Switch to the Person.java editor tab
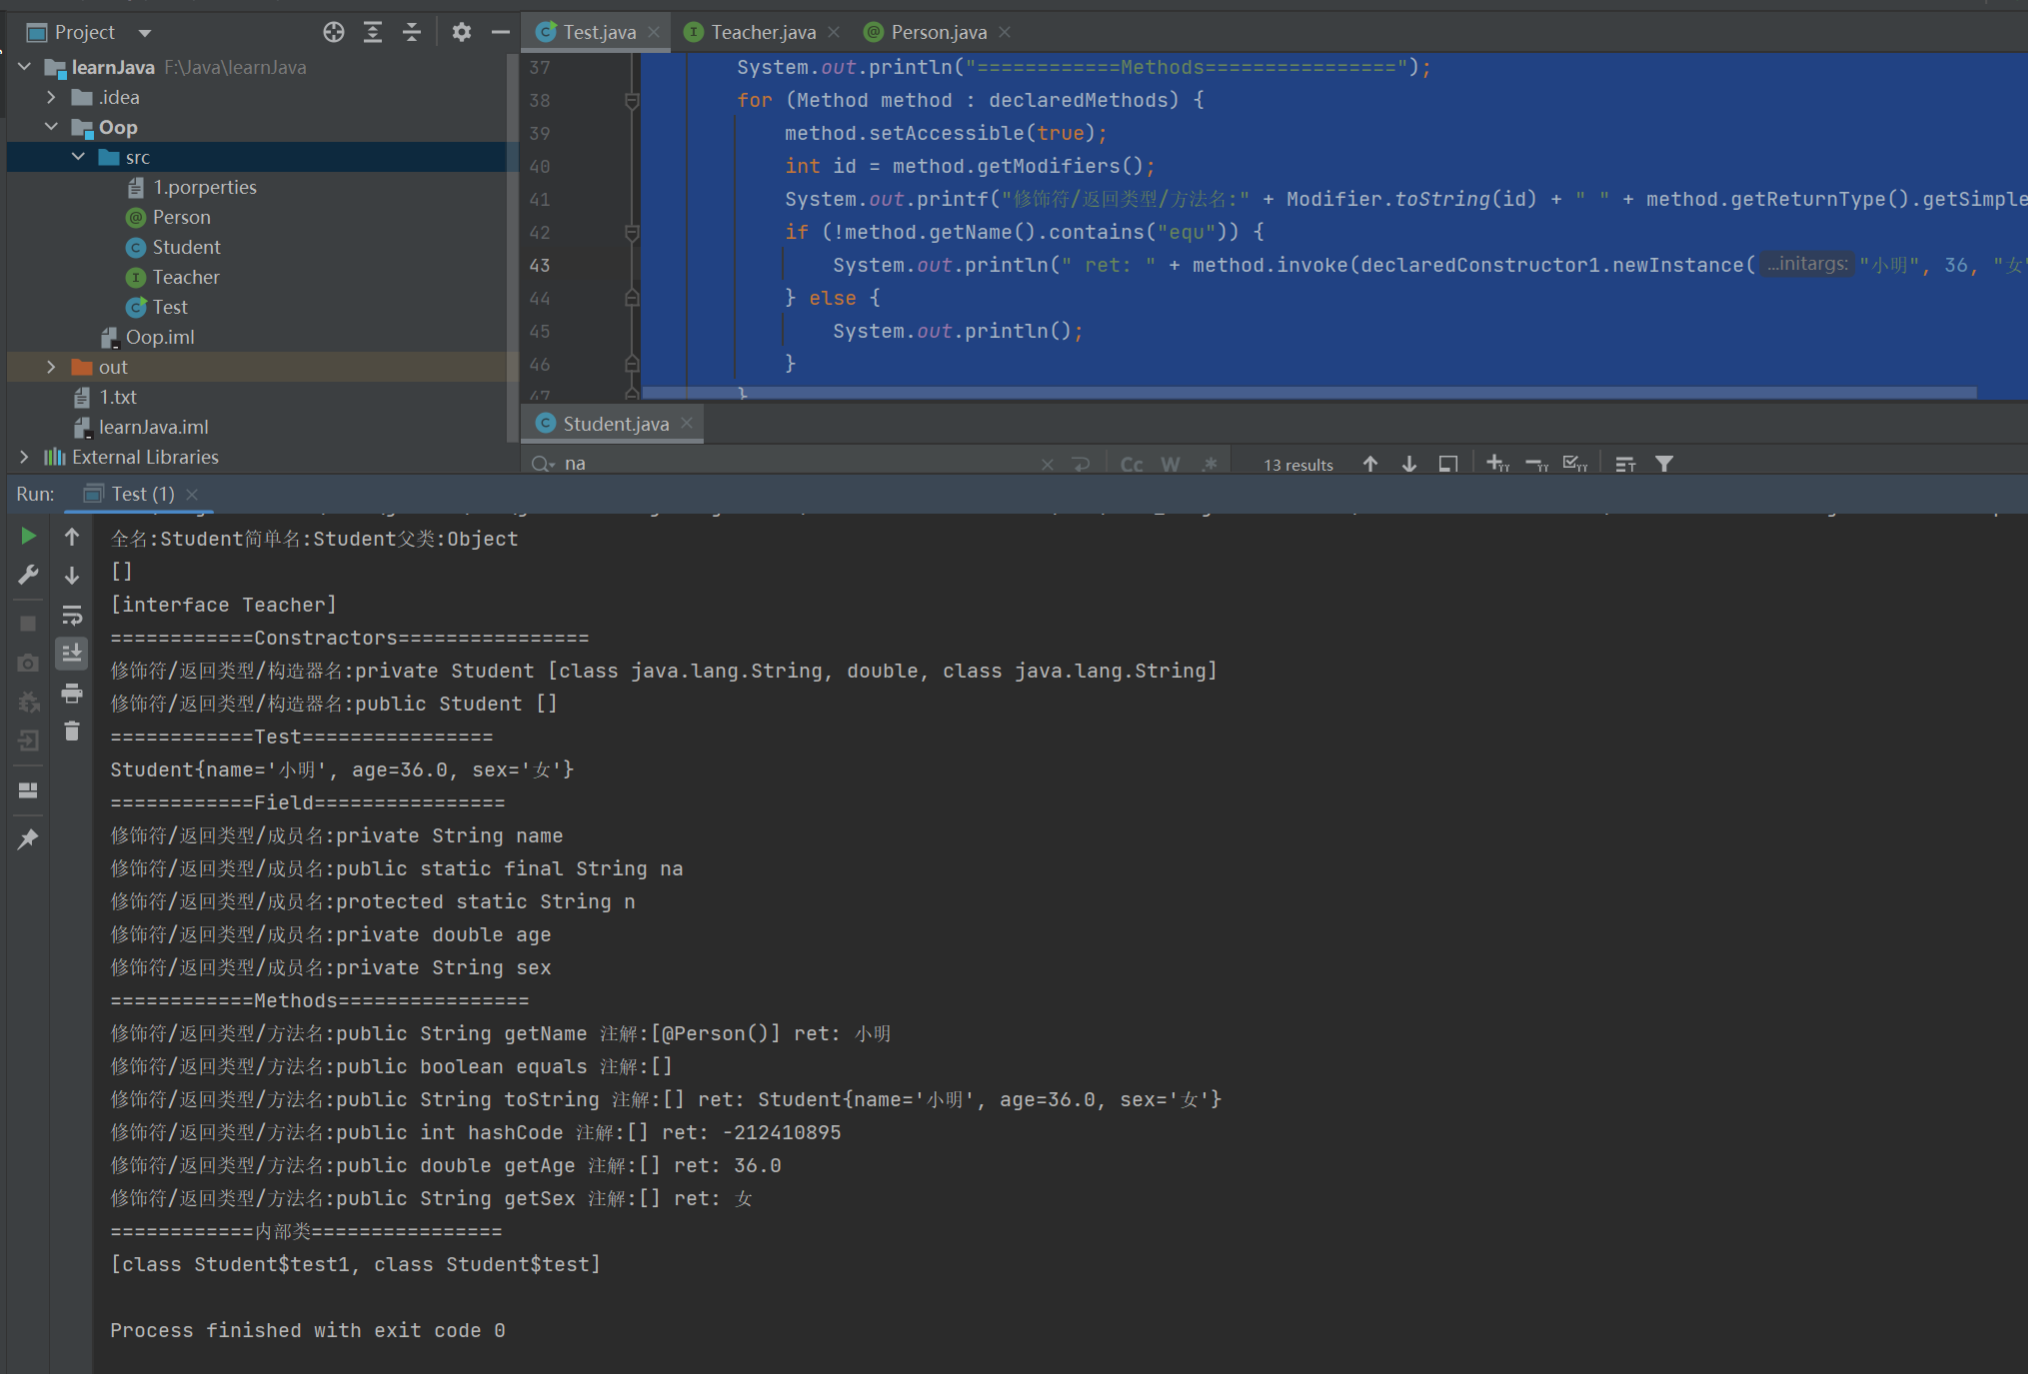This screenshot has width=2028, height=1374. (x=937, y=32)
